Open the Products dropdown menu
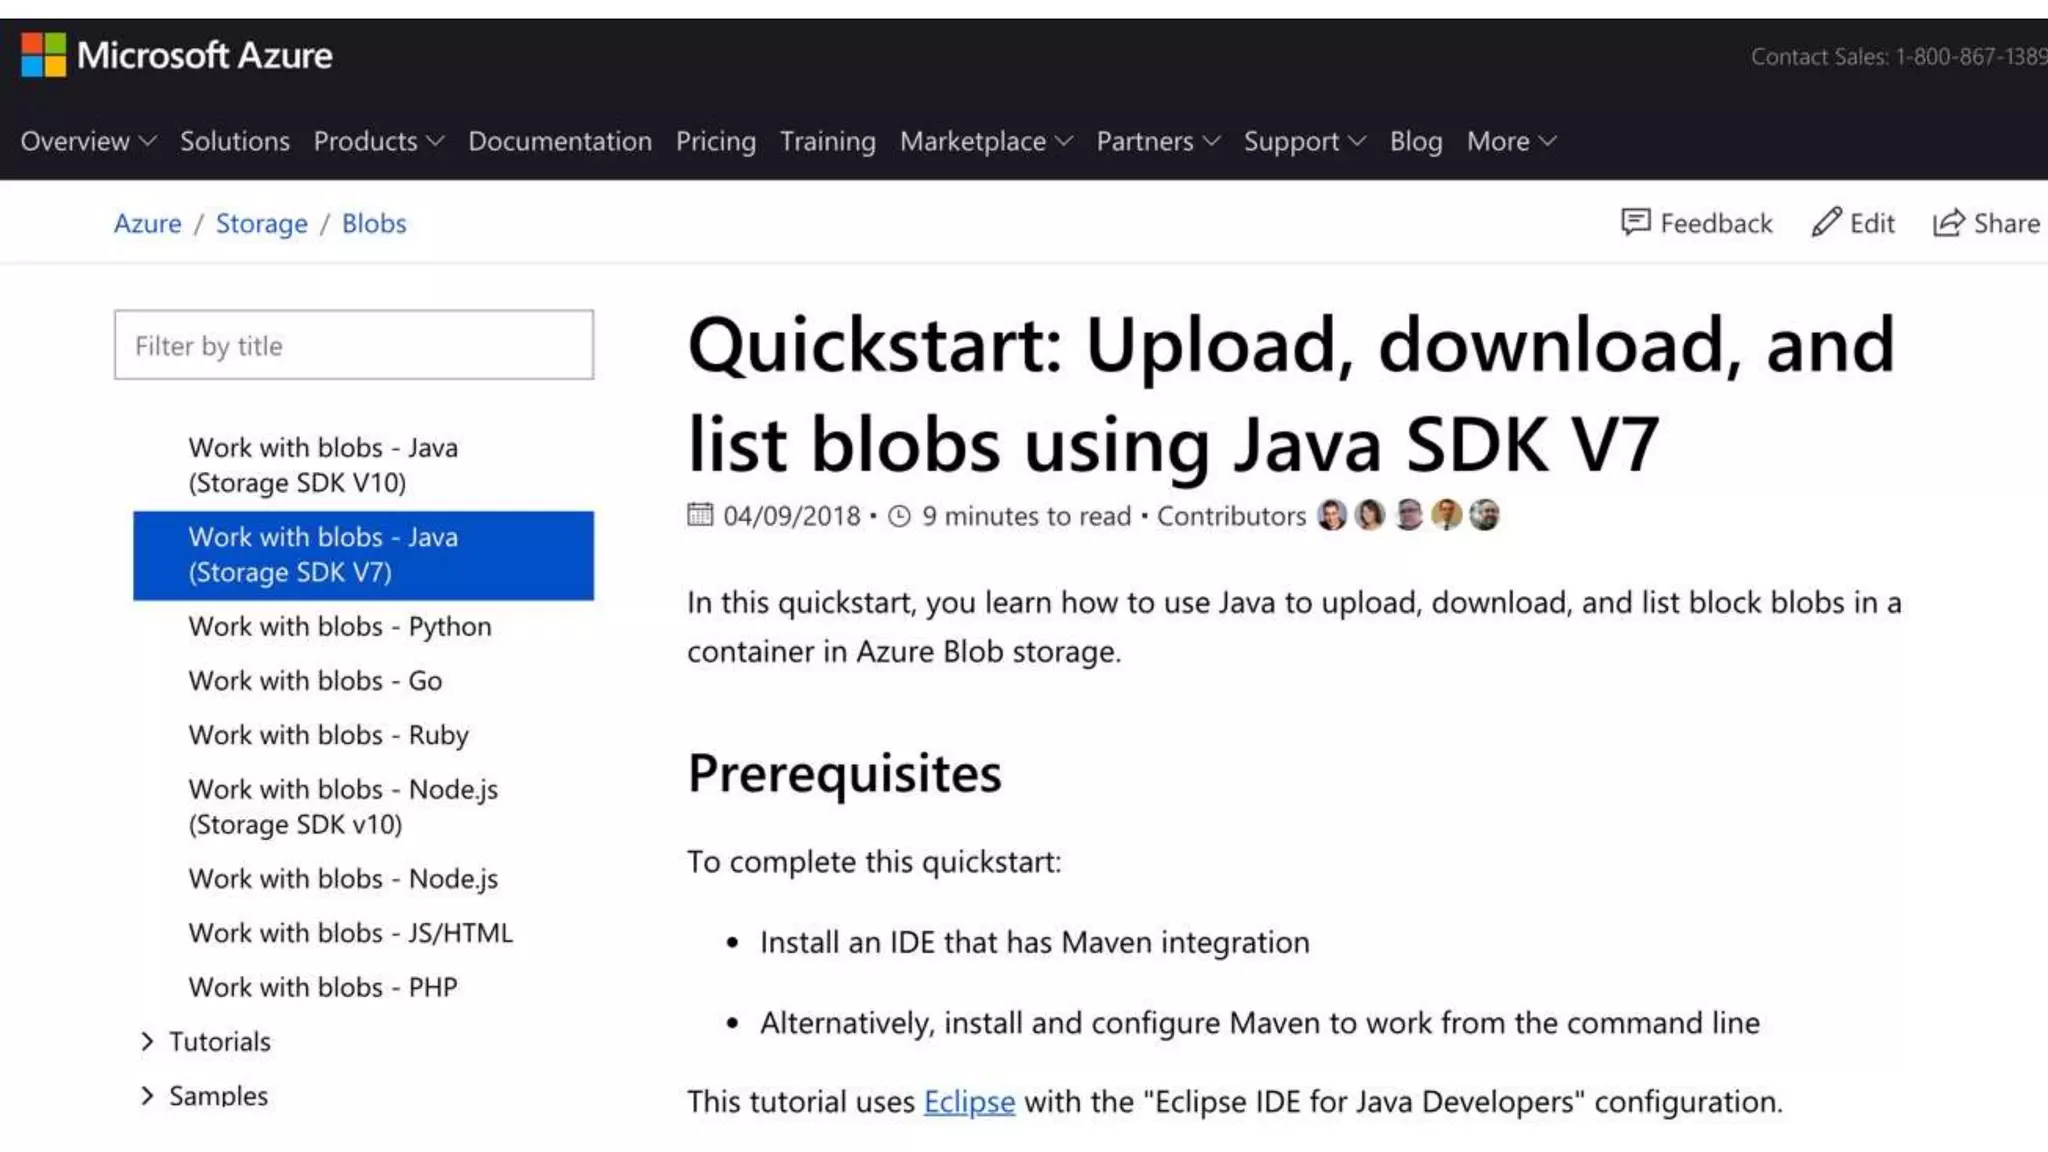The image size is (2048, 1152). (x=378, y=141)
